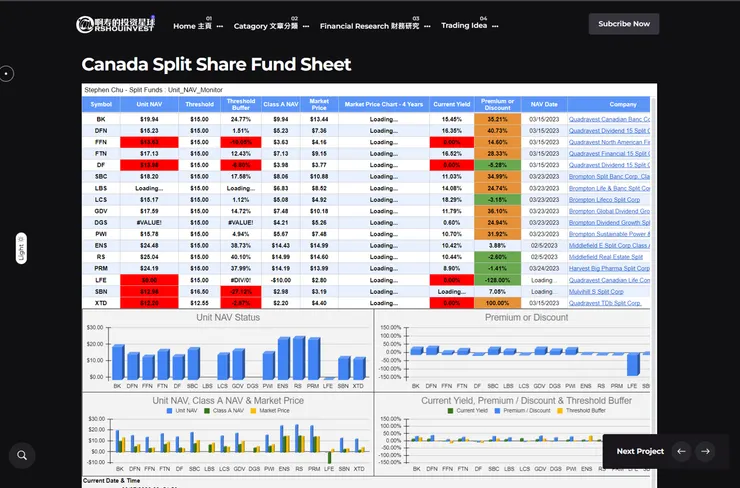Click the #VALUE! Unit NAV cell for DGS
This screenshot has width=740, height=488.
(149, 222)
